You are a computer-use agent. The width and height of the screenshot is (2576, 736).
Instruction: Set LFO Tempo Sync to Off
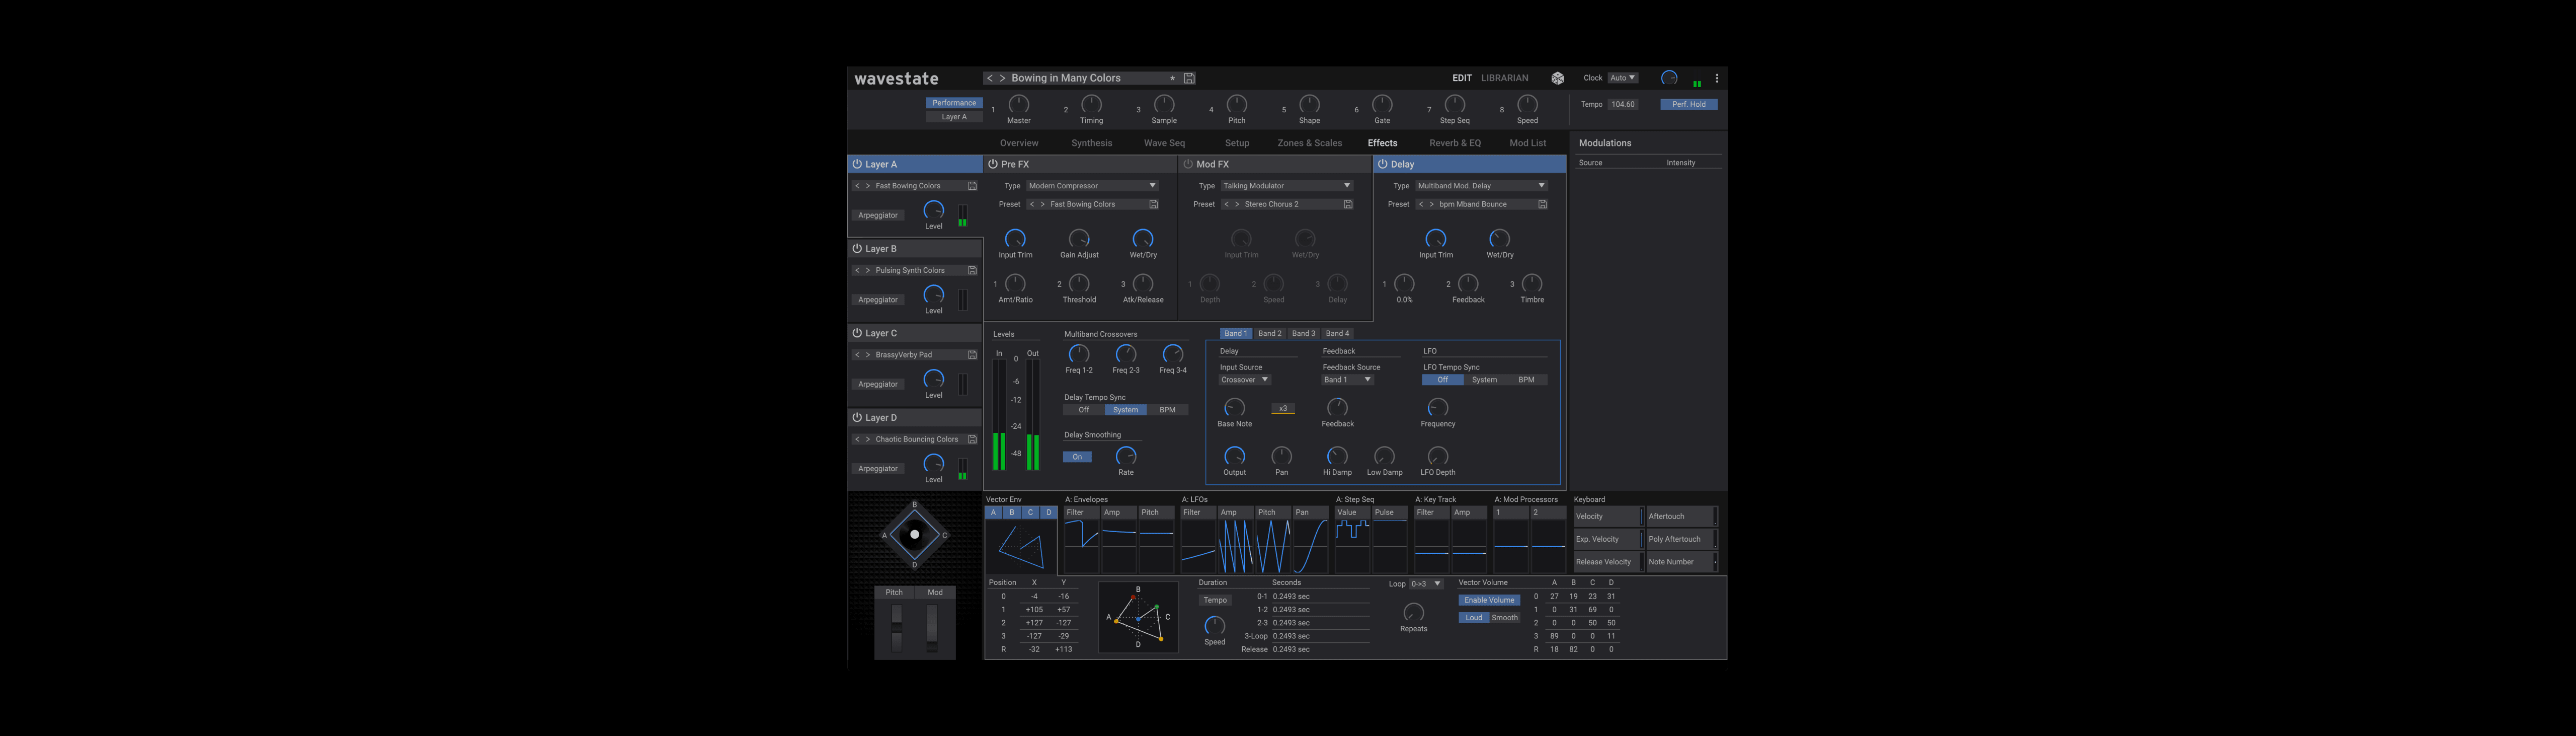tap(1443, 380)
